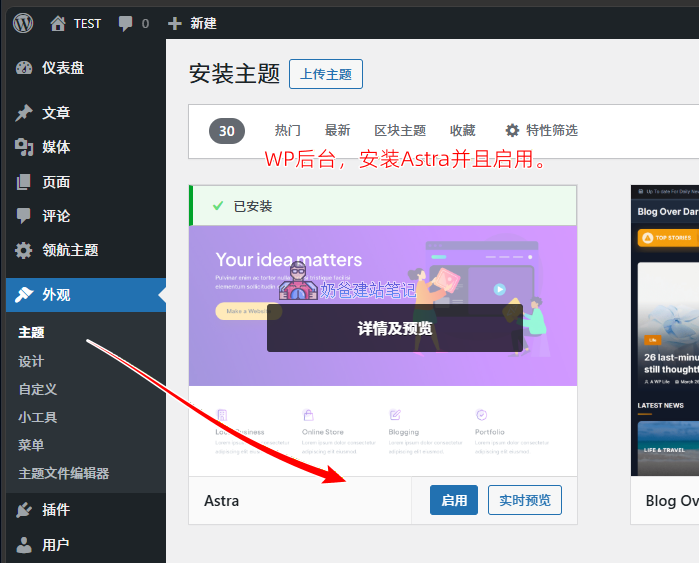Click the TEST site name link

[87, 23]
